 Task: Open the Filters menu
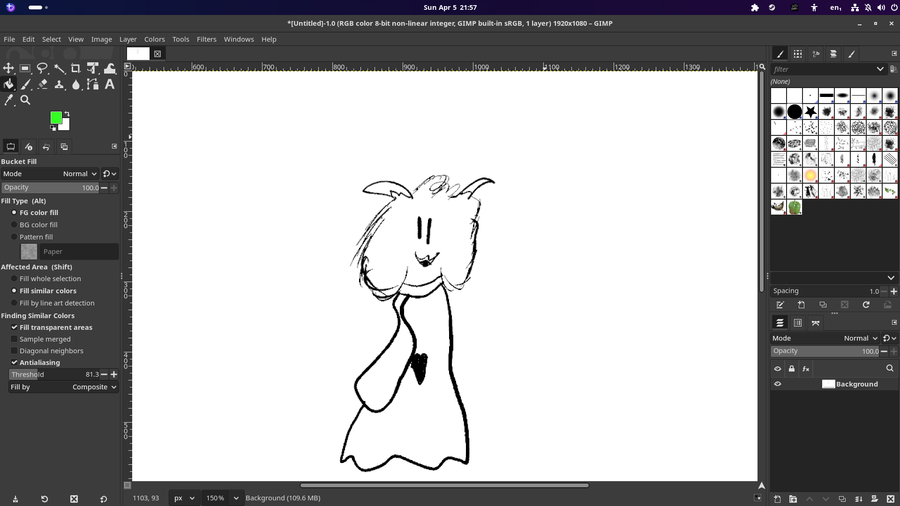coord(207,40)
